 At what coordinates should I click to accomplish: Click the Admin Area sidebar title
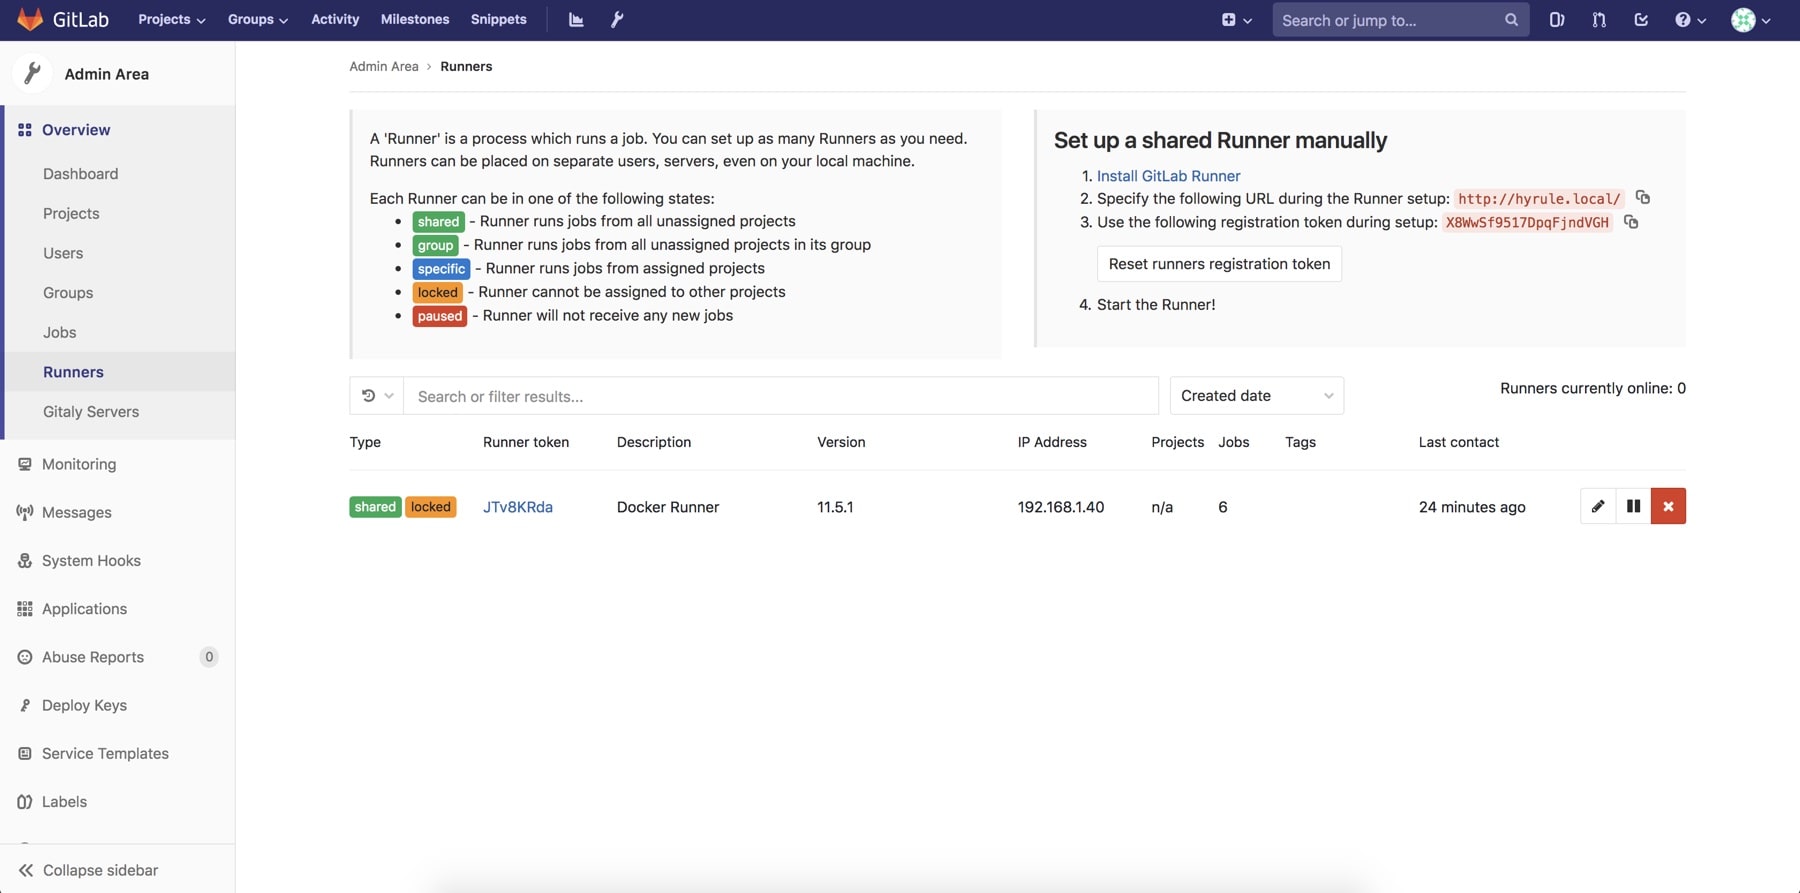(107, 74)
